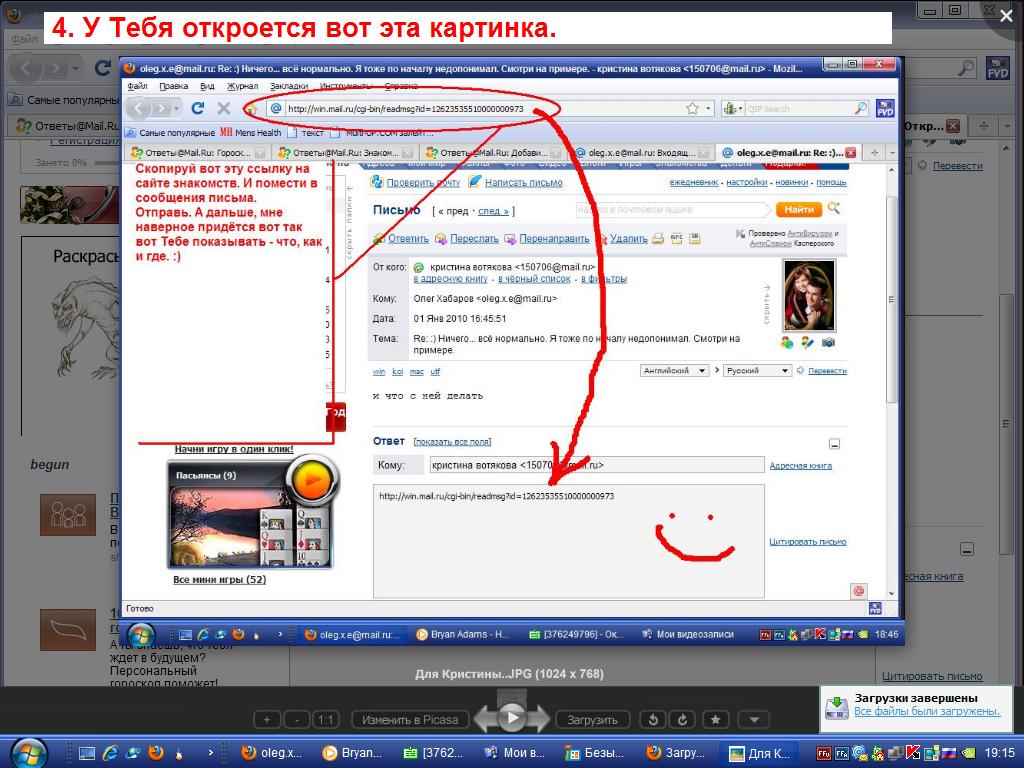Open the Все файлы были загружены link
The width and height of the screenshot is (1024, 768).
927,711
